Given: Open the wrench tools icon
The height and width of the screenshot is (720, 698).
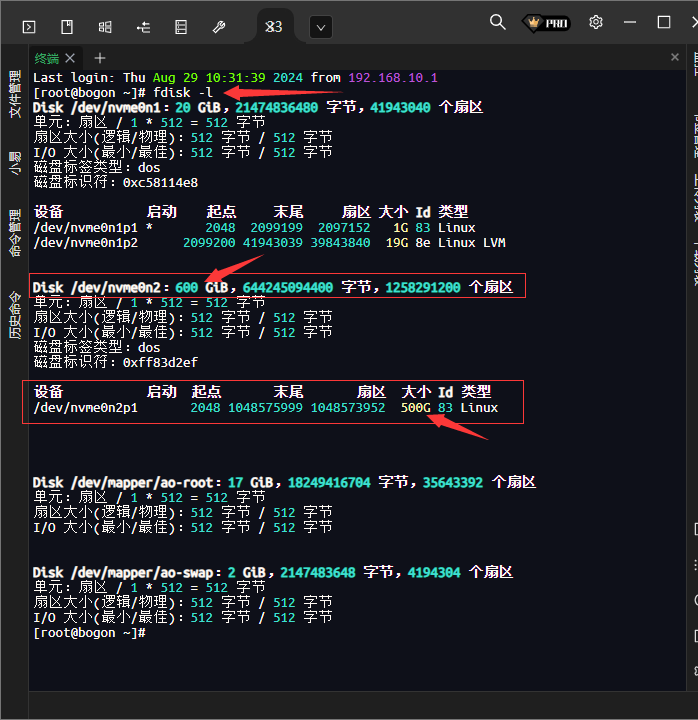Looking at the screenshot, I should 219,27.
